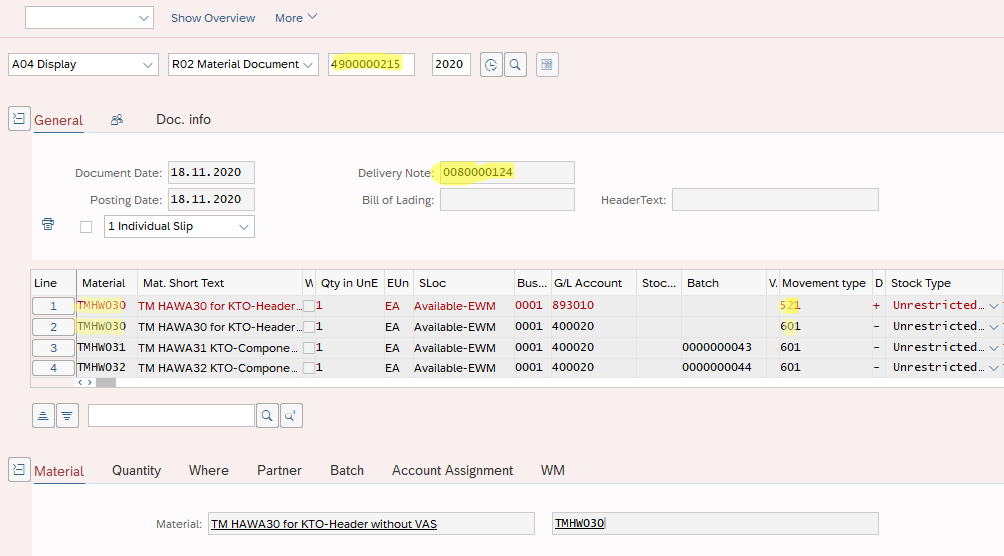Click the printer icon beside Individual Slip
Viewport: 1004px width, 556px height.
click(x=48, y=224)
